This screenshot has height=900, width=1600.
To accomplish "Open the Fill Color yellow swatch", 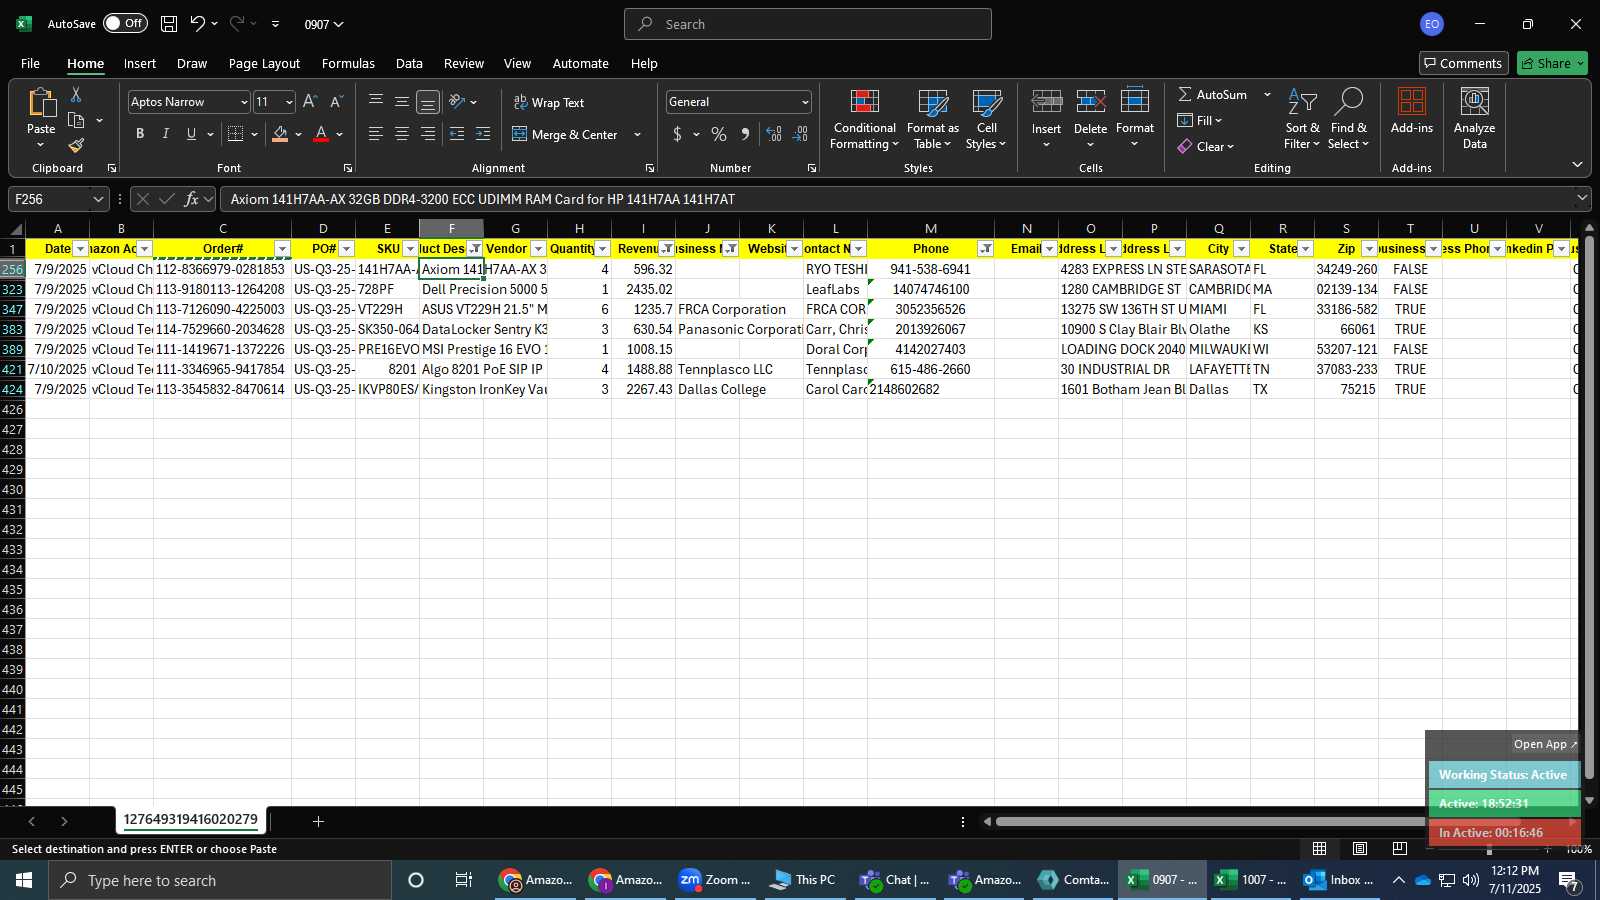I will click(x=280, y=134).
